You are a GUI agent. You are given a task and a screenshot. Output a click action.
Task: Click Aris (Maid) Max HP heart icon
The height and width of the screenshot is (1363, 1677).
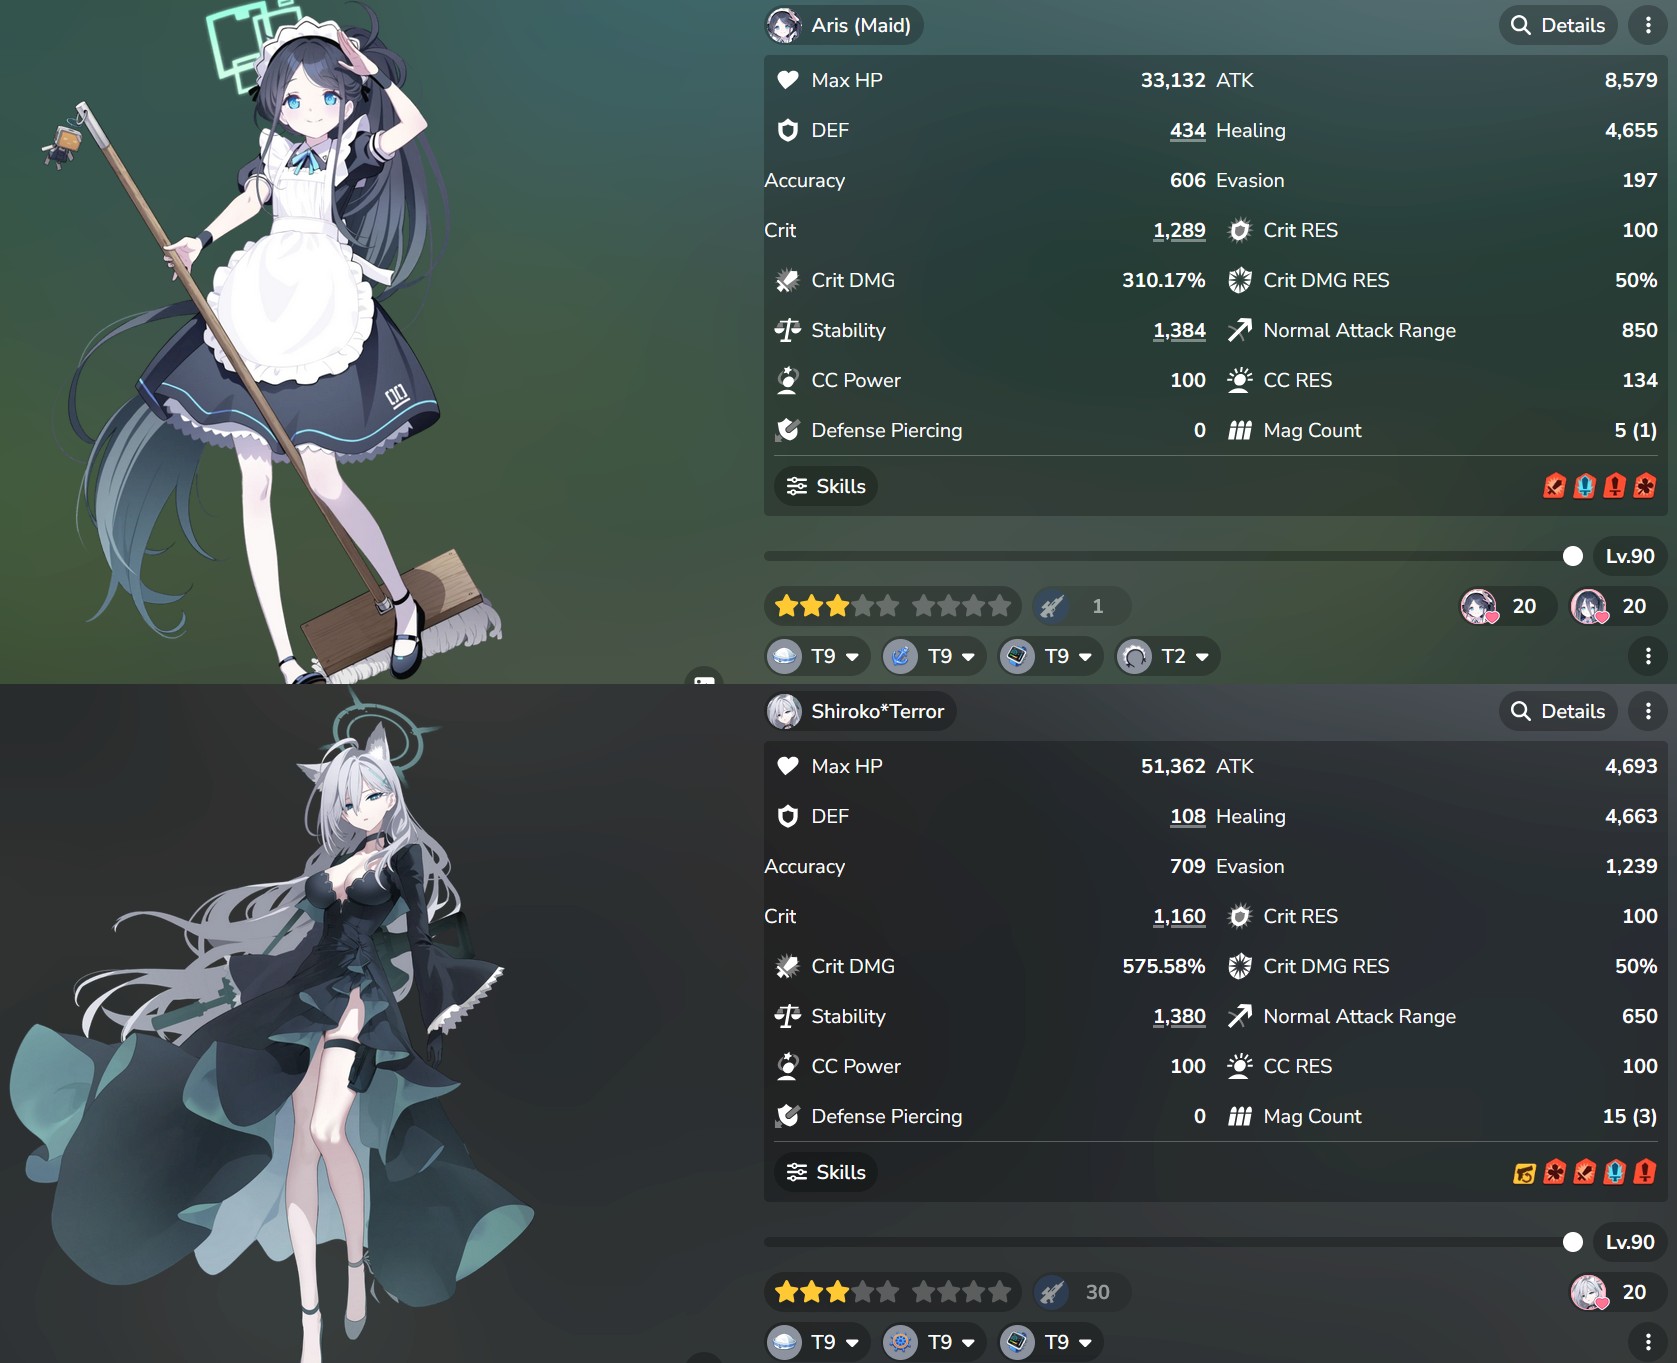pos(788,80)
